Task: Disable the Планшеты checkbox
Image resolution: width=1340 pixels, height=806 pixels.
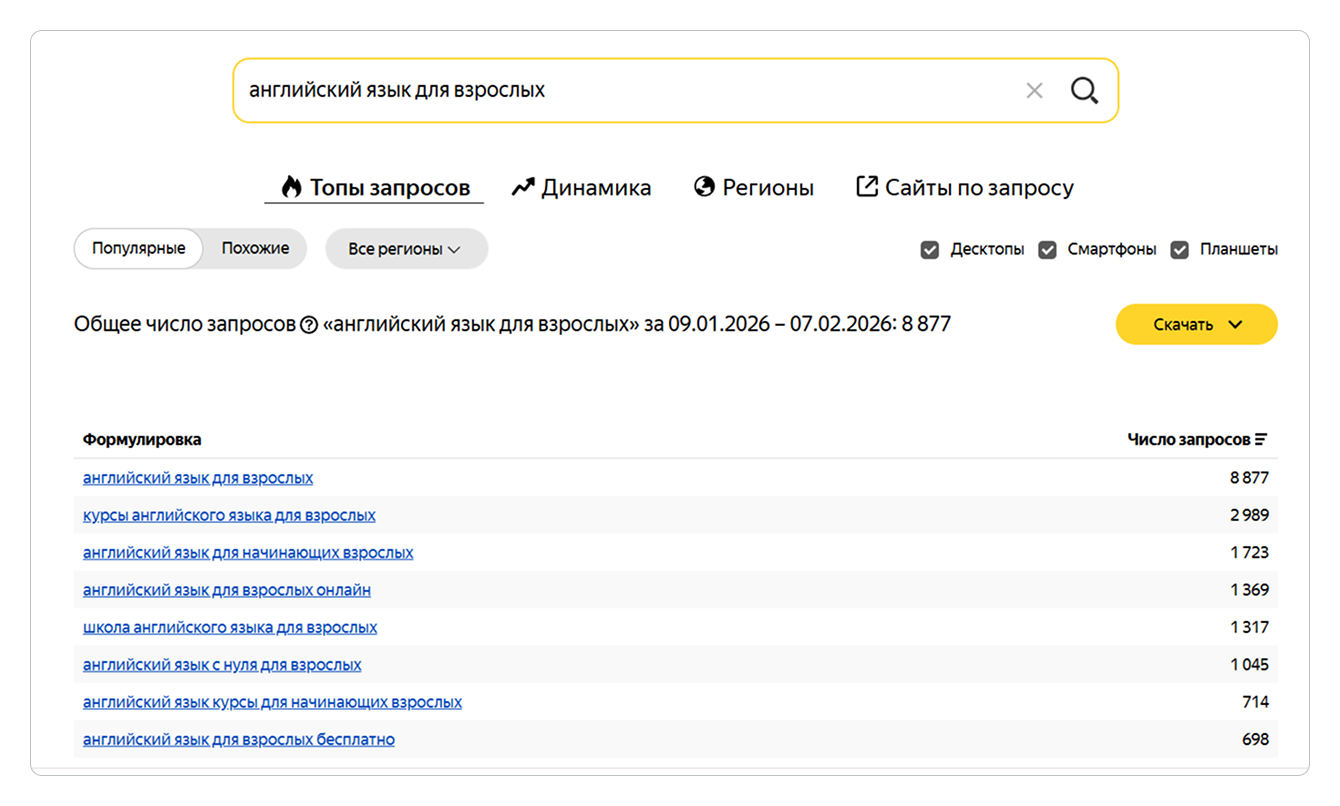Action: [1180, 250]
